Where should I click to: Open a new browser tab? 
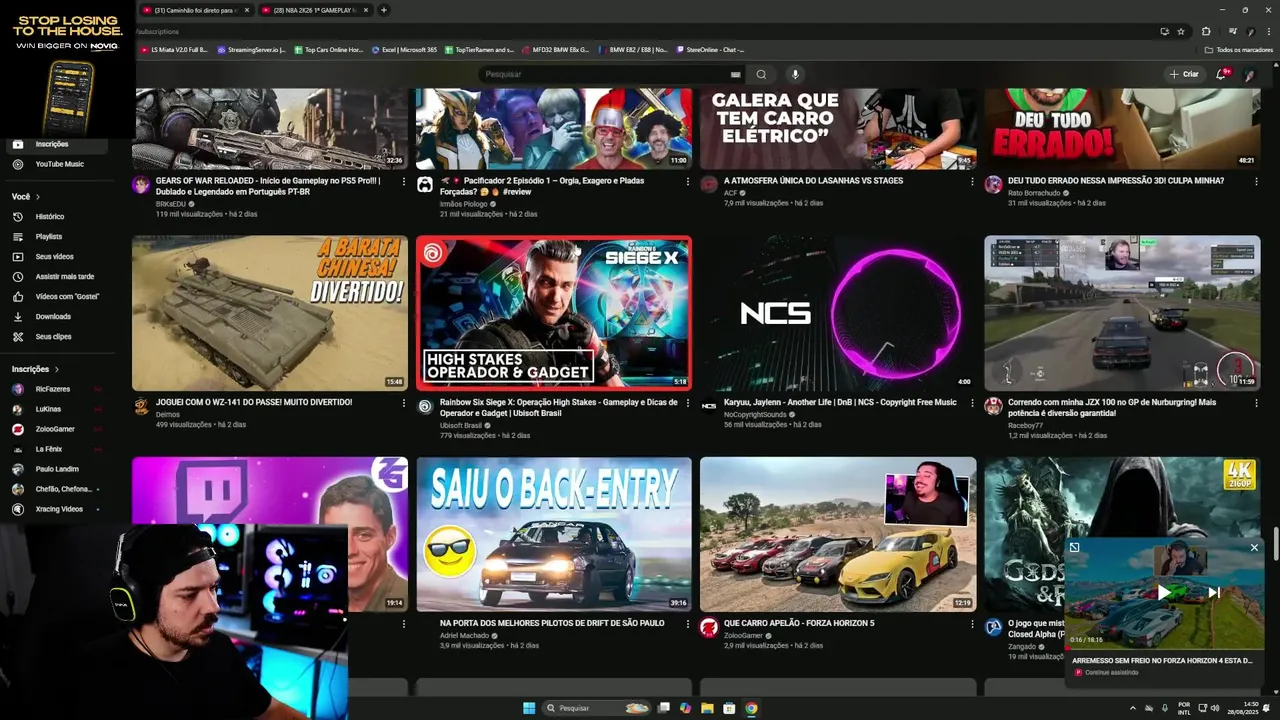(x=384, y=10)
